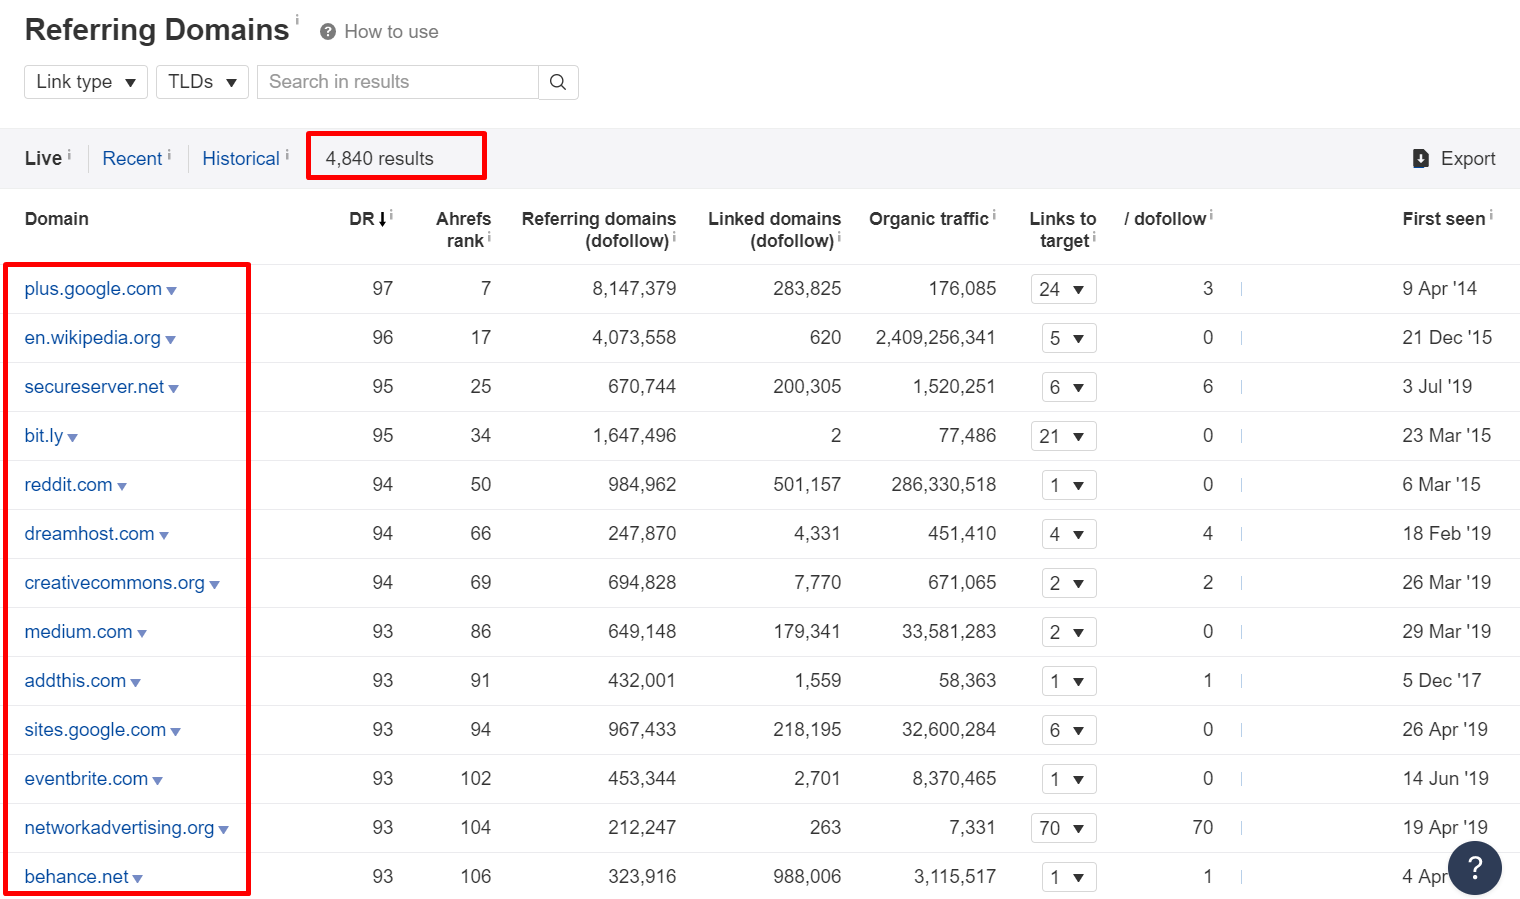The height and width of the screenshot is (899, 1520).
Task: Click the info icon beside Links to target header
Action: tap(1094, 237)
